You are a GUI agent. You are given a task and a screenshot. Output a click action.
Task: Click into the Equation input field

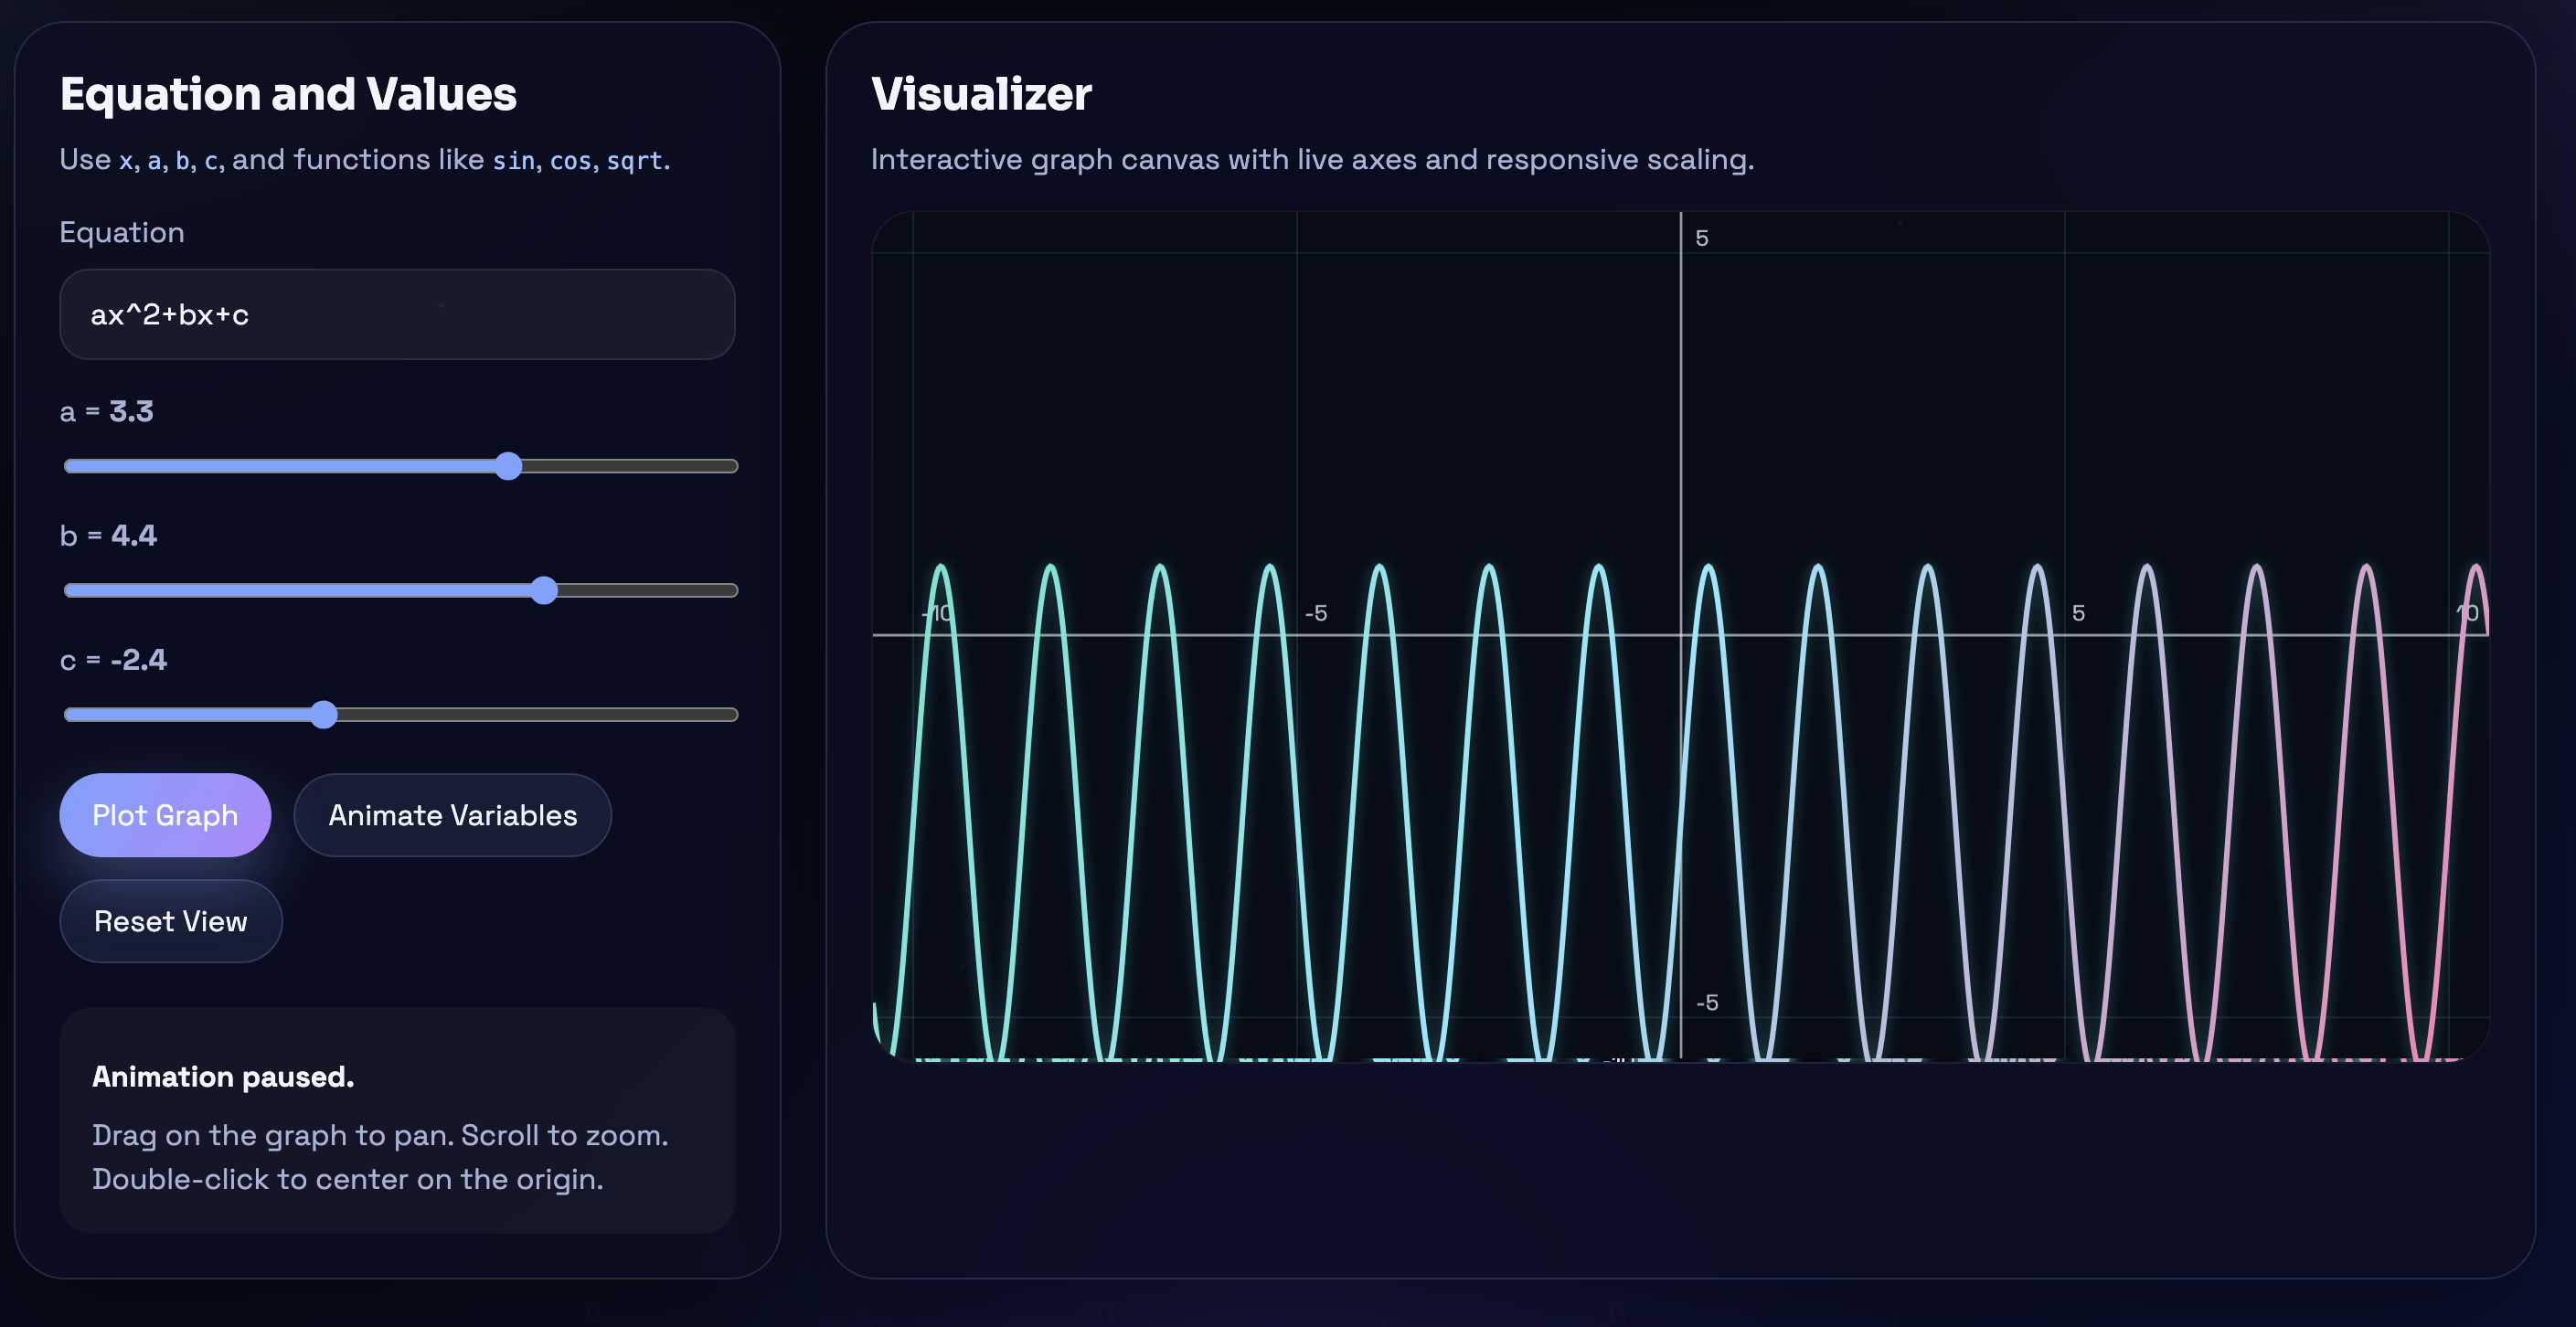click(397, 315)
